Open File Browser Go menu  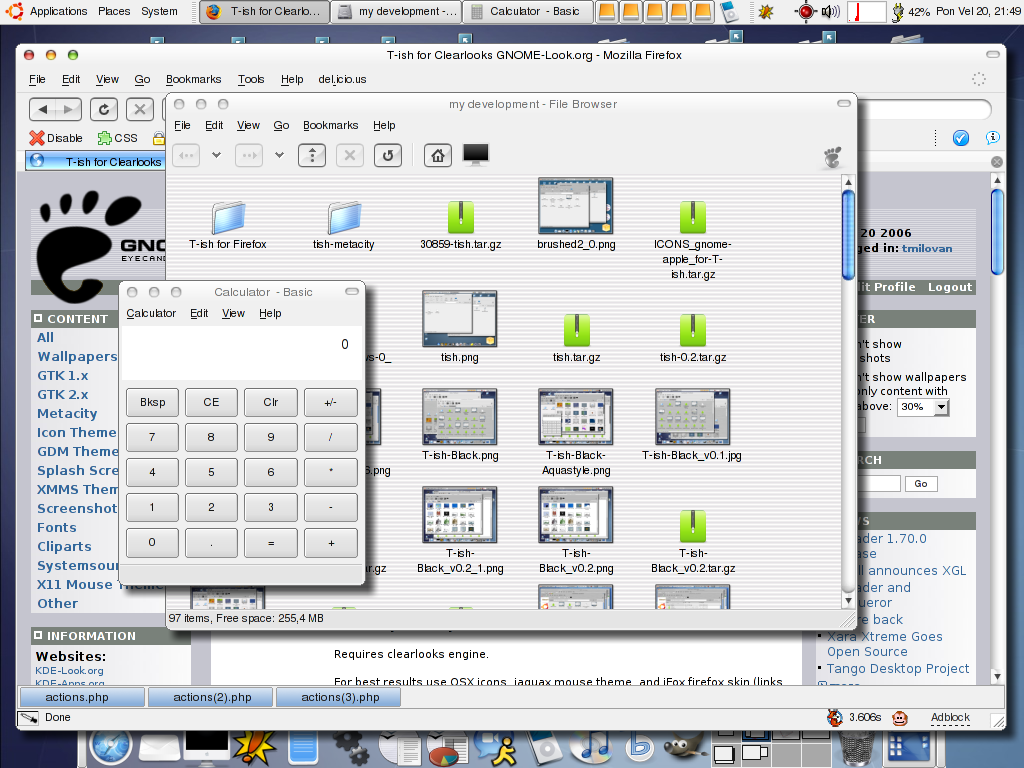(x=281, y=125)
